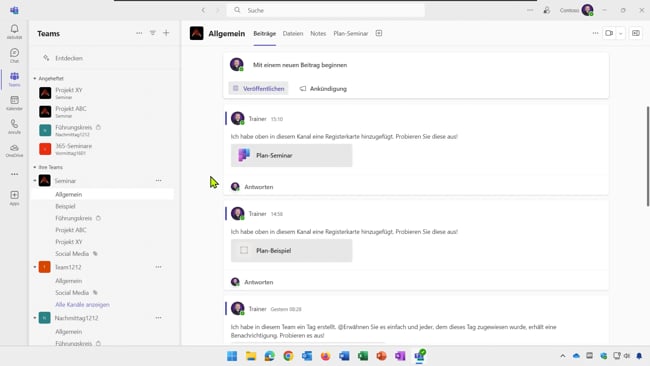Click Alle Kanäle anzeigen link
Screen dimensions: 650x366
82,304
